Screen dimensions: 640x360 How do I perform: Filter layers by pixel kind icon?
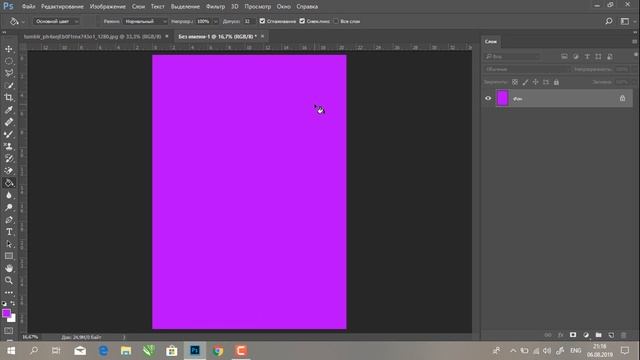(564, 57)
